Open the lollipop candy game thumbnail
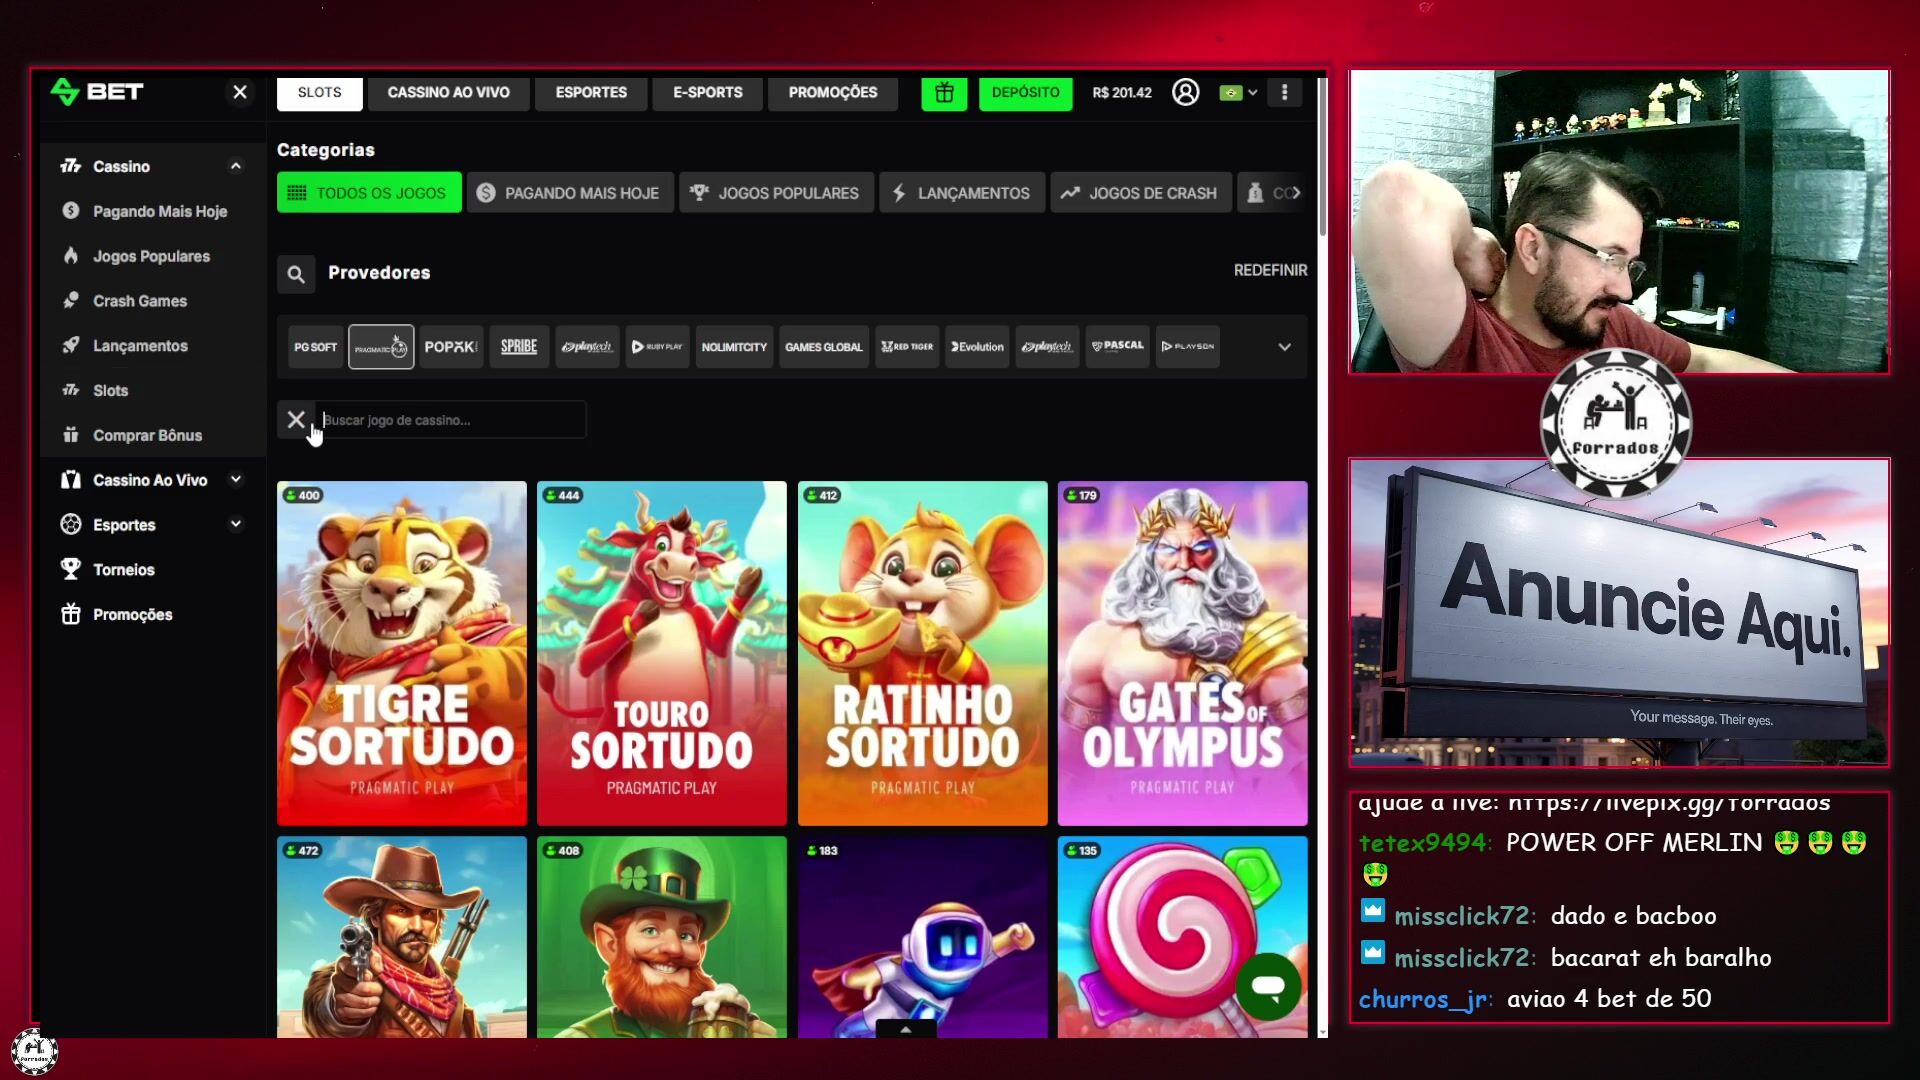1920x1080 pixels. click(1182, 937)
